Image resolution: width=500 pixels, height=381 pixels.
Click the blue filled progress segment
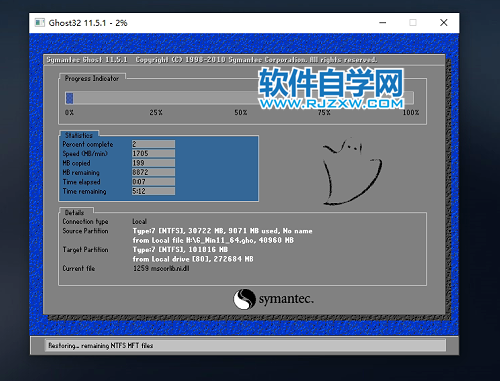click(69, 98)
